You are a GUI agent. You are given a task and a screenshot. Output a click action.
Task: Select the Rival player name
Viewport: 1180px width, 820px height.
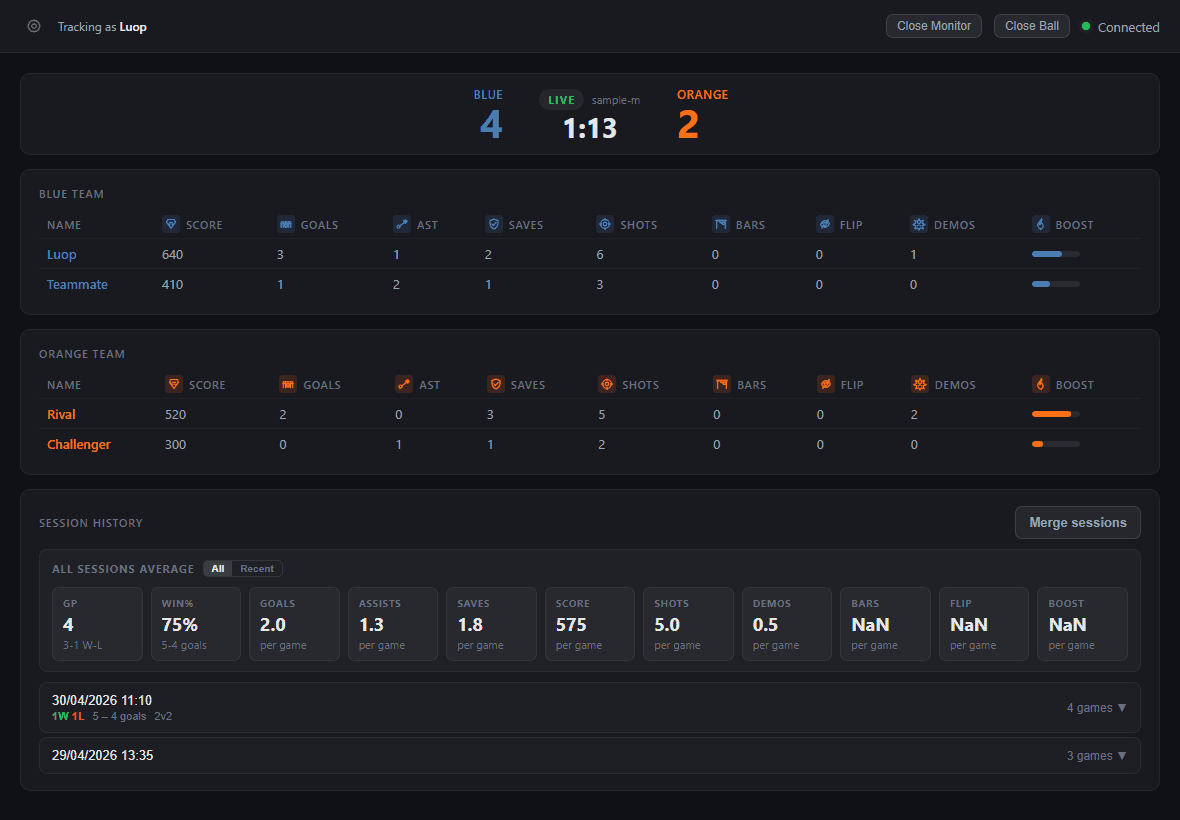tap(61, 415)
